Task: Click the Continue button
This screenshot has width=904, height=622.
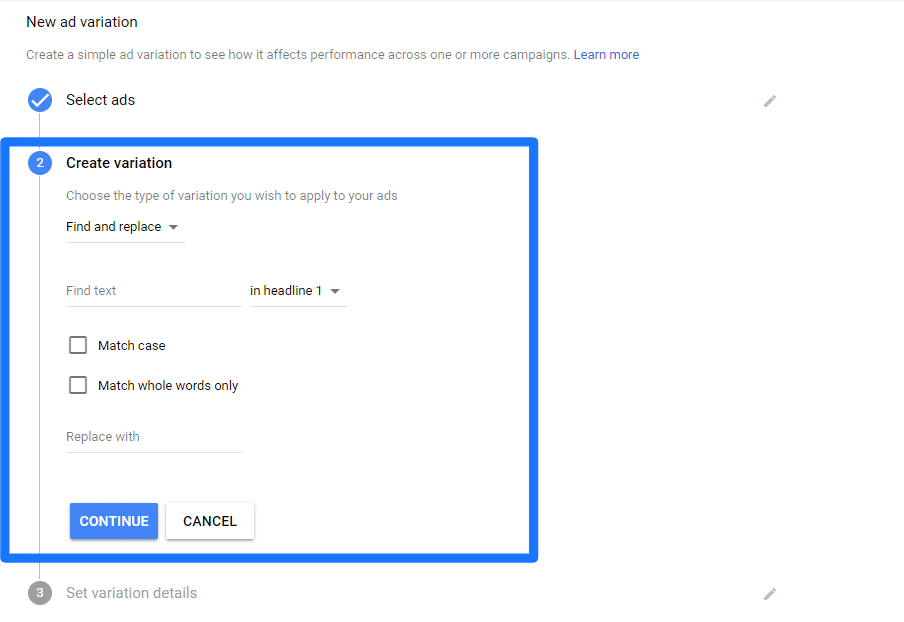Action: 114,521
